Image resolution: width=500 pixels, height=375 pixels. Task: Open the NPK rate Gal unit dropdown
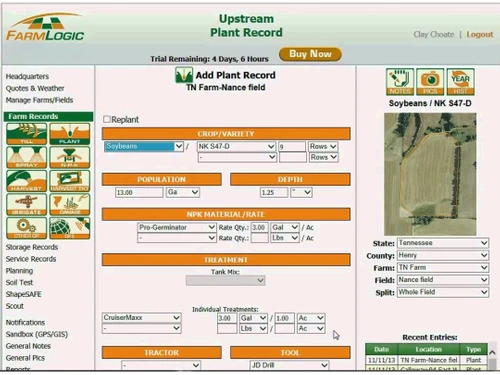coord(285,227)
